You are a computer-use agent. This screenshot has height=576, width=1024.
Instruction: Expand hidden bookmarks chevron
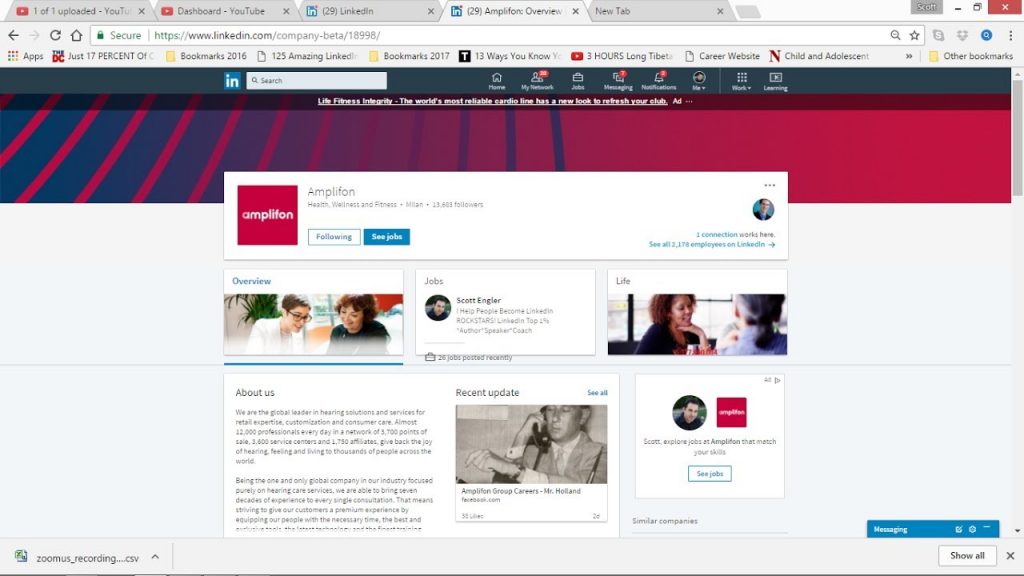click(x=908, y=56)
